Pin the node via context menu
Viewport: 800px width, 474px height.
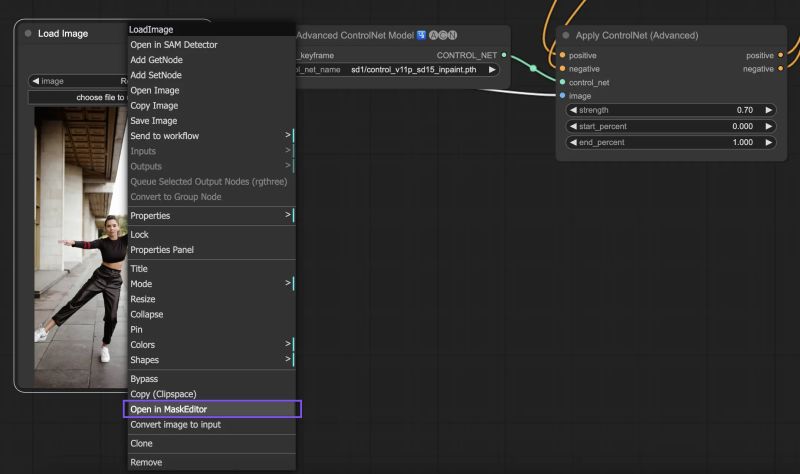(x=211, y=330)
